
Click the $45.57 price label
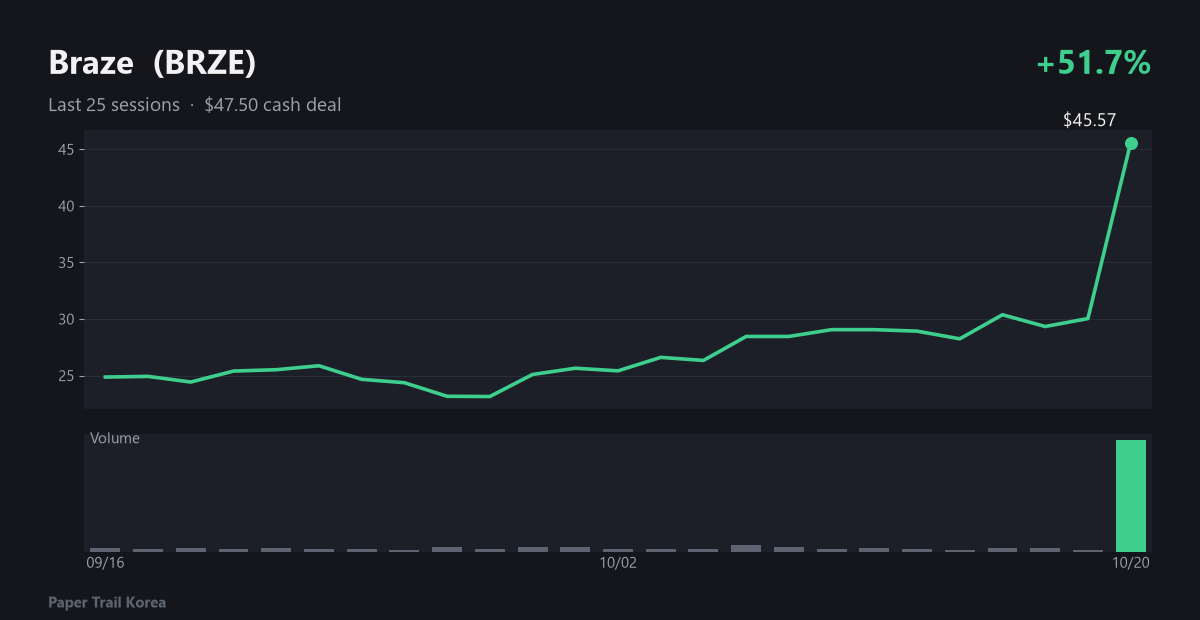click(1089, 120)
